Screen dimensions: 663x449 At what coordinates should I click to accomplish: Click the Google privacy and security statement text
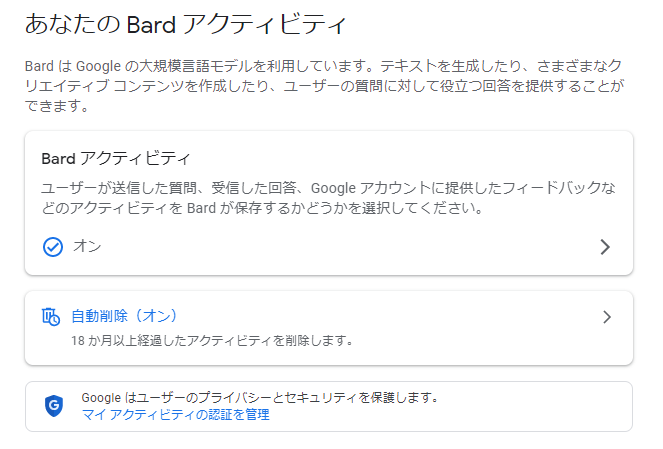point(260,397)
